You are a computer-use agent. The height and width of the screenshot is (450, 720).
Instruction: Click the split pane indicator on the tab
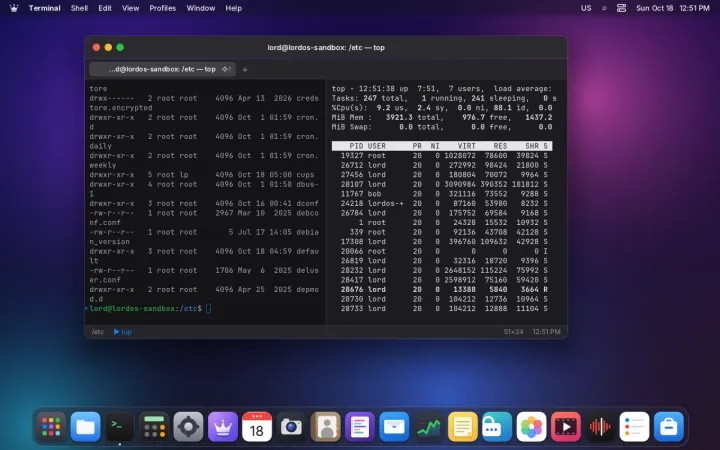tap(226, 69)
